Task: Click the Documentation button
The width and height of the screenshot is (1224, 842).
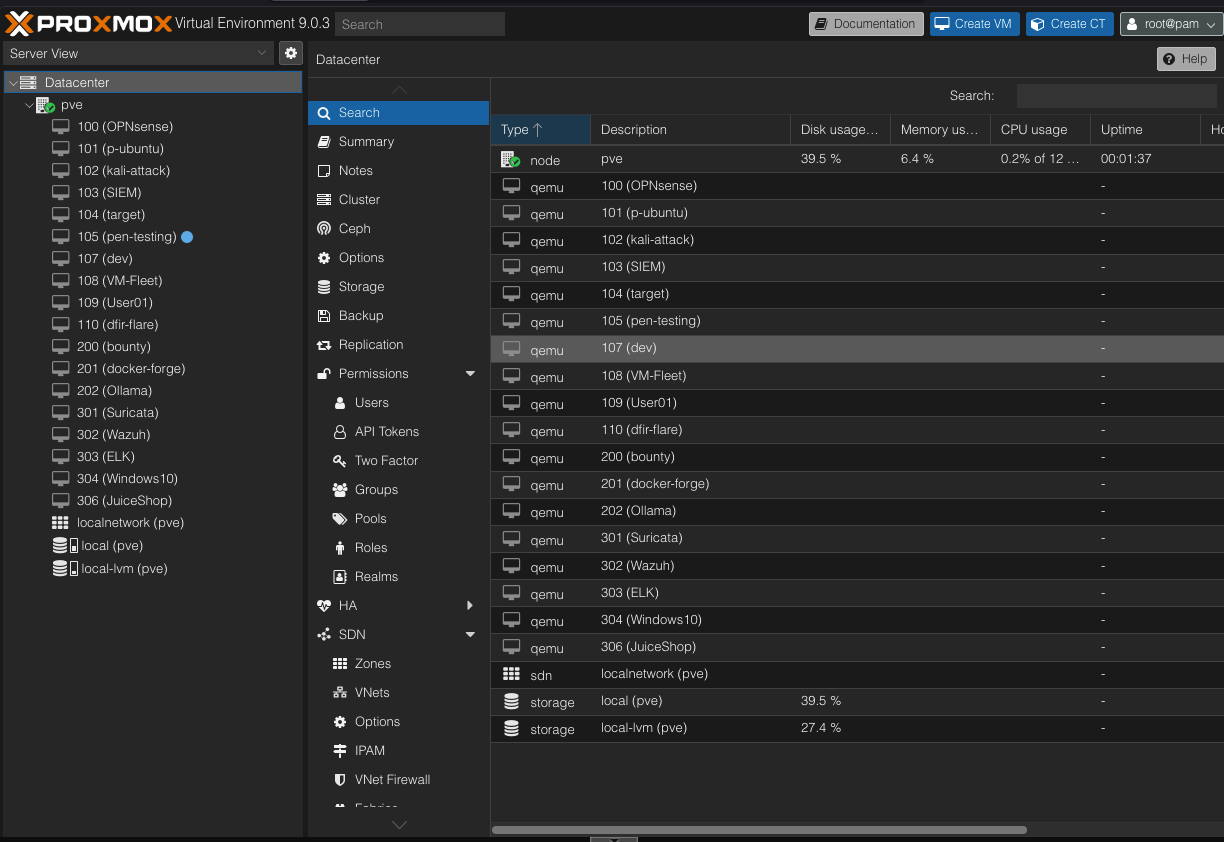Action: point(864,24)
